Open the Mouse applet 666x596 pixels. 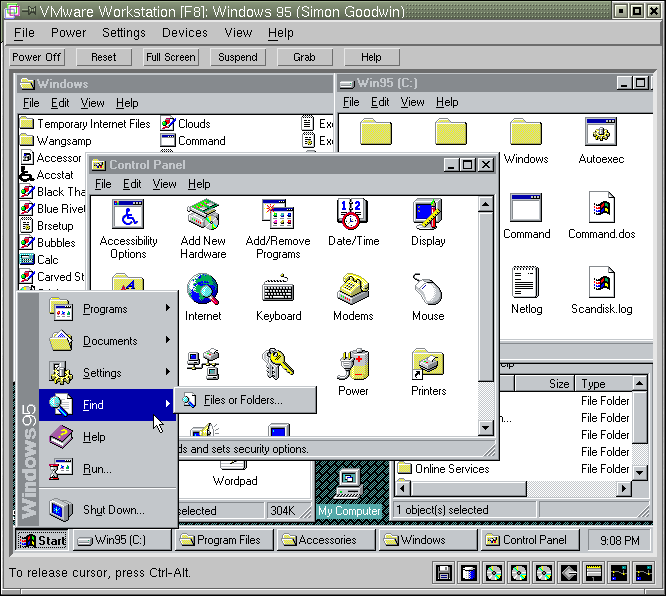coord(428,297)
